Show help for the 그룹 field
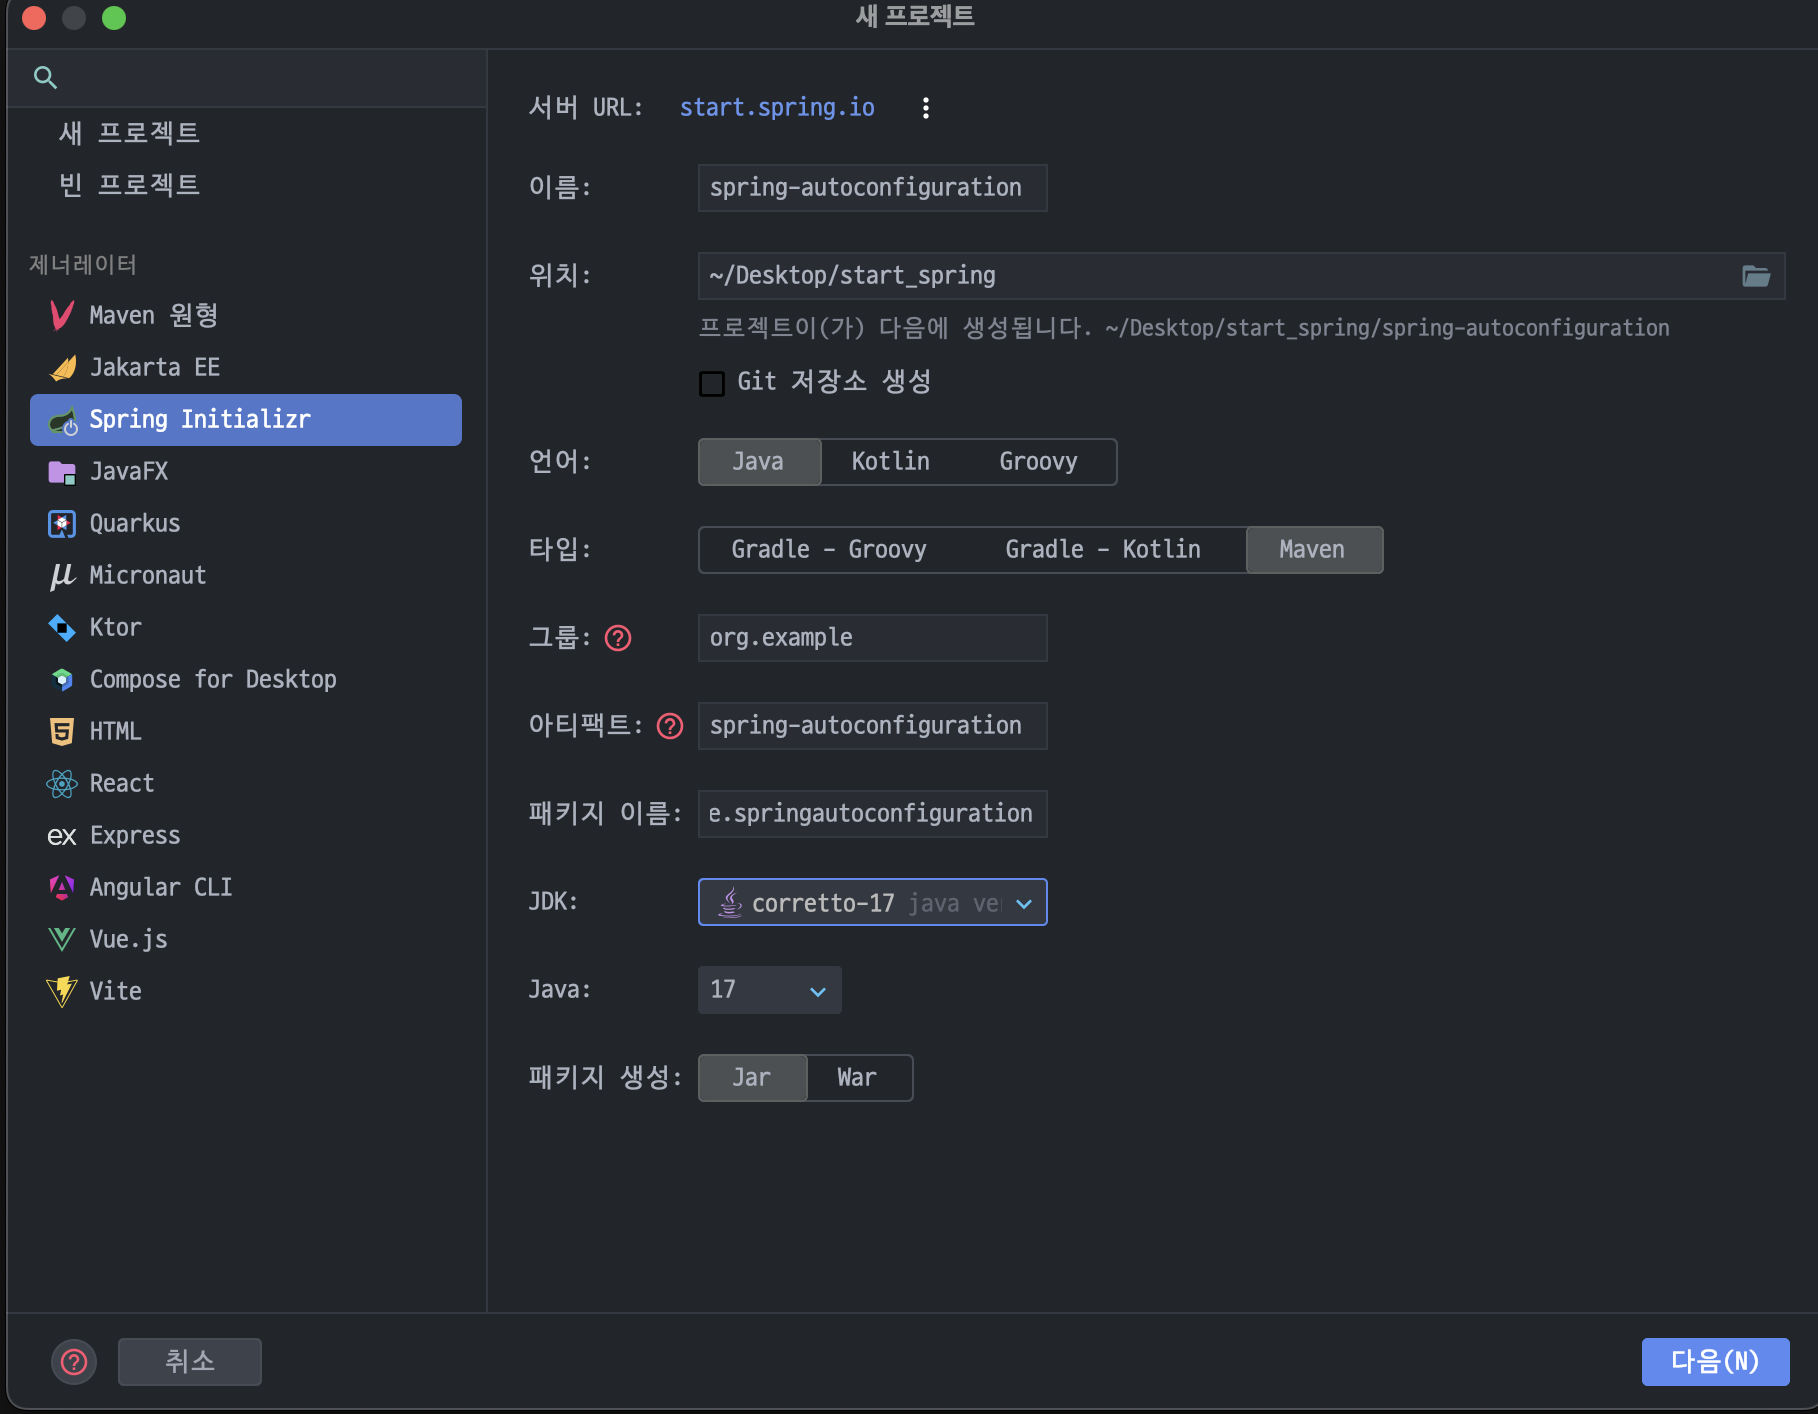This screenshot has width=1818, height=1414. click(618, 638)
